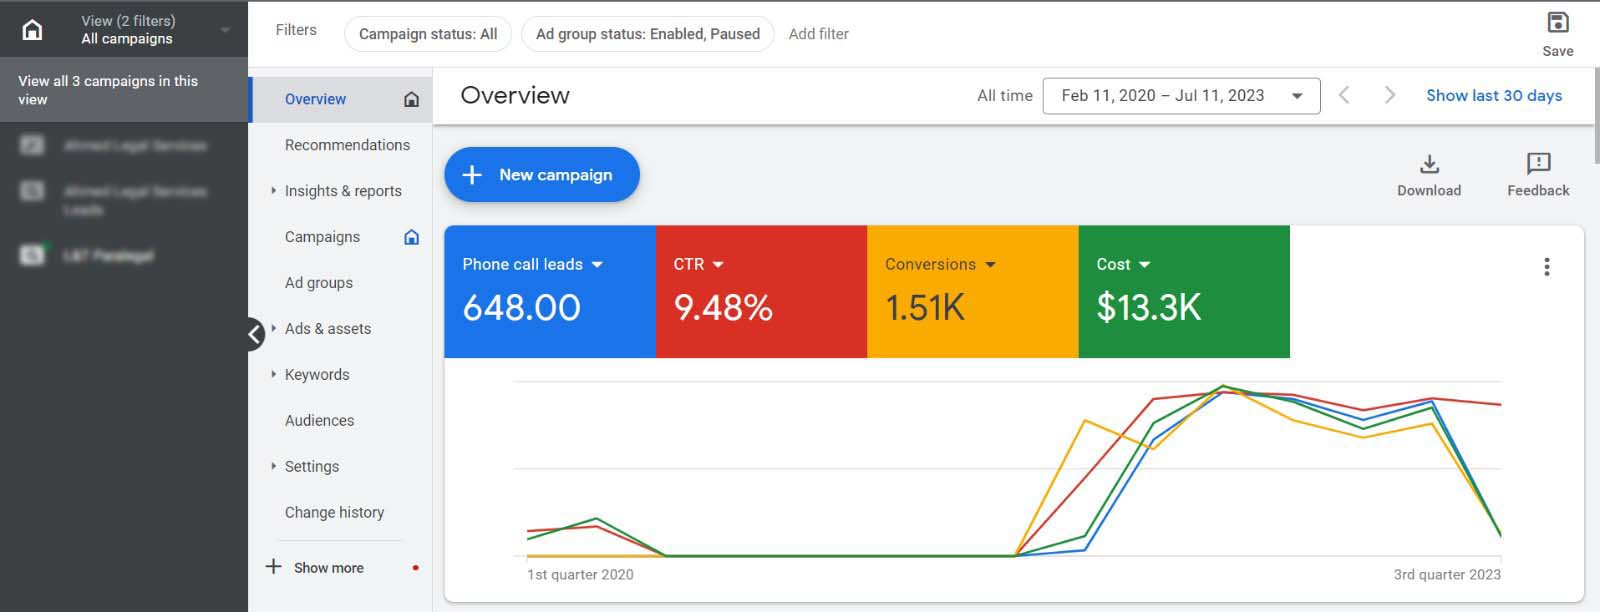
Task: Click plus icon beside Show more
Action: [x=273, y=567]
